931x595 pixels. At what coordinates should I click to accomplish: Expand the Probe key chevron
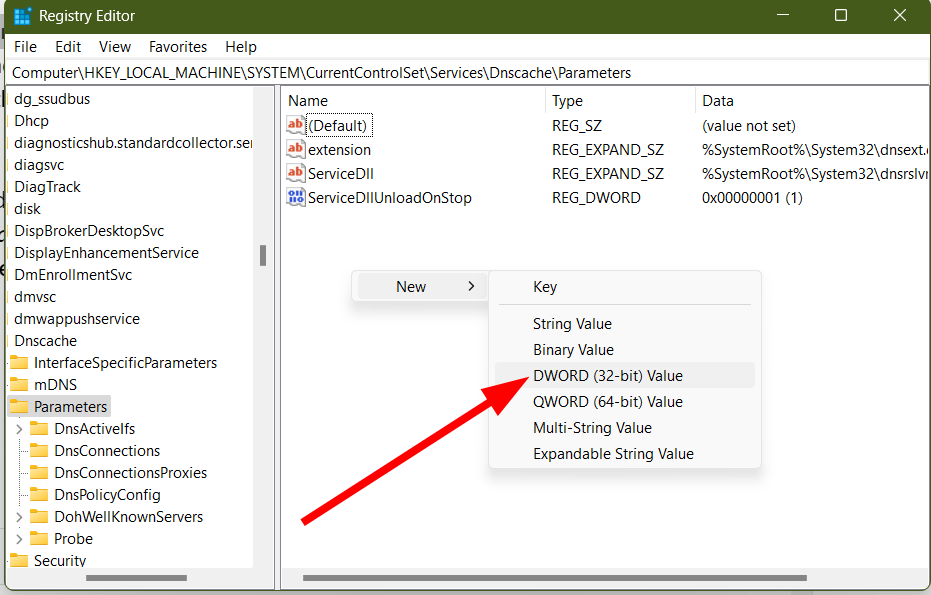19,539
